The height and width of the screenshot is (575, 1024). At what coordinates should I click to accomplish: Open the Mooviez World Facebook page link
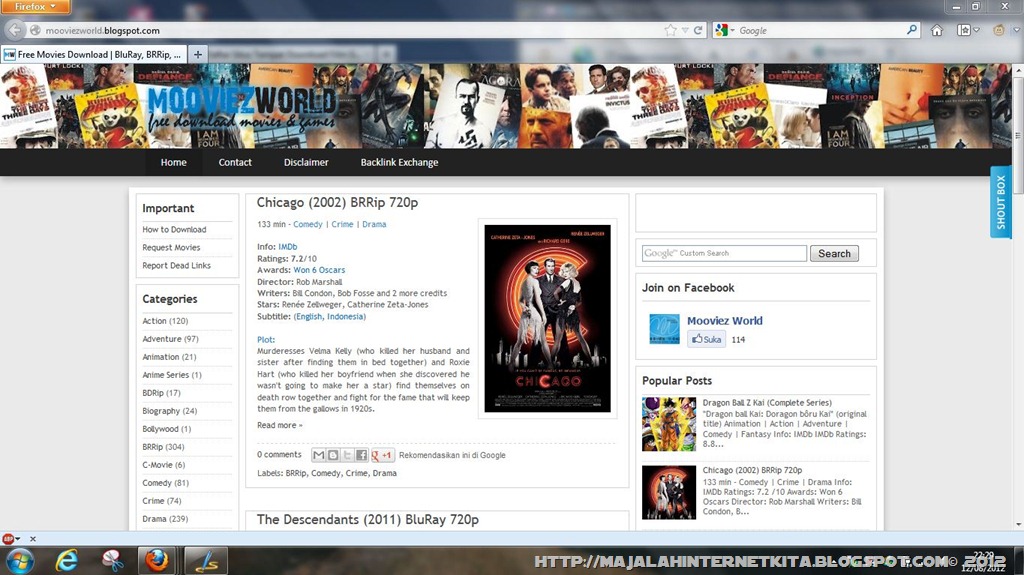(x=725, y=321)
